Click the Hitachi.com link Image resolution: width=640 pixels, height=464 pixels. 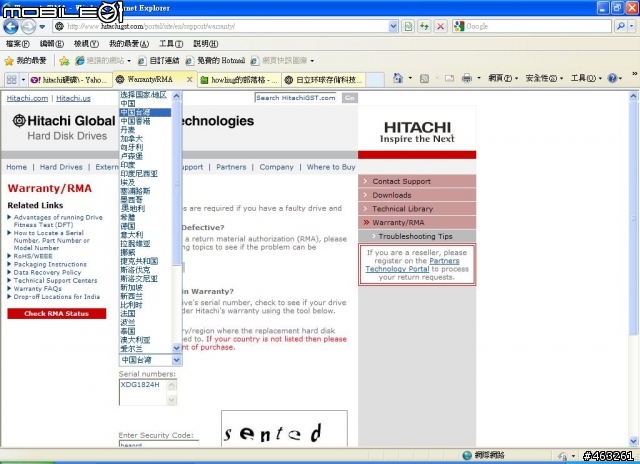click(x=27, y=98)
